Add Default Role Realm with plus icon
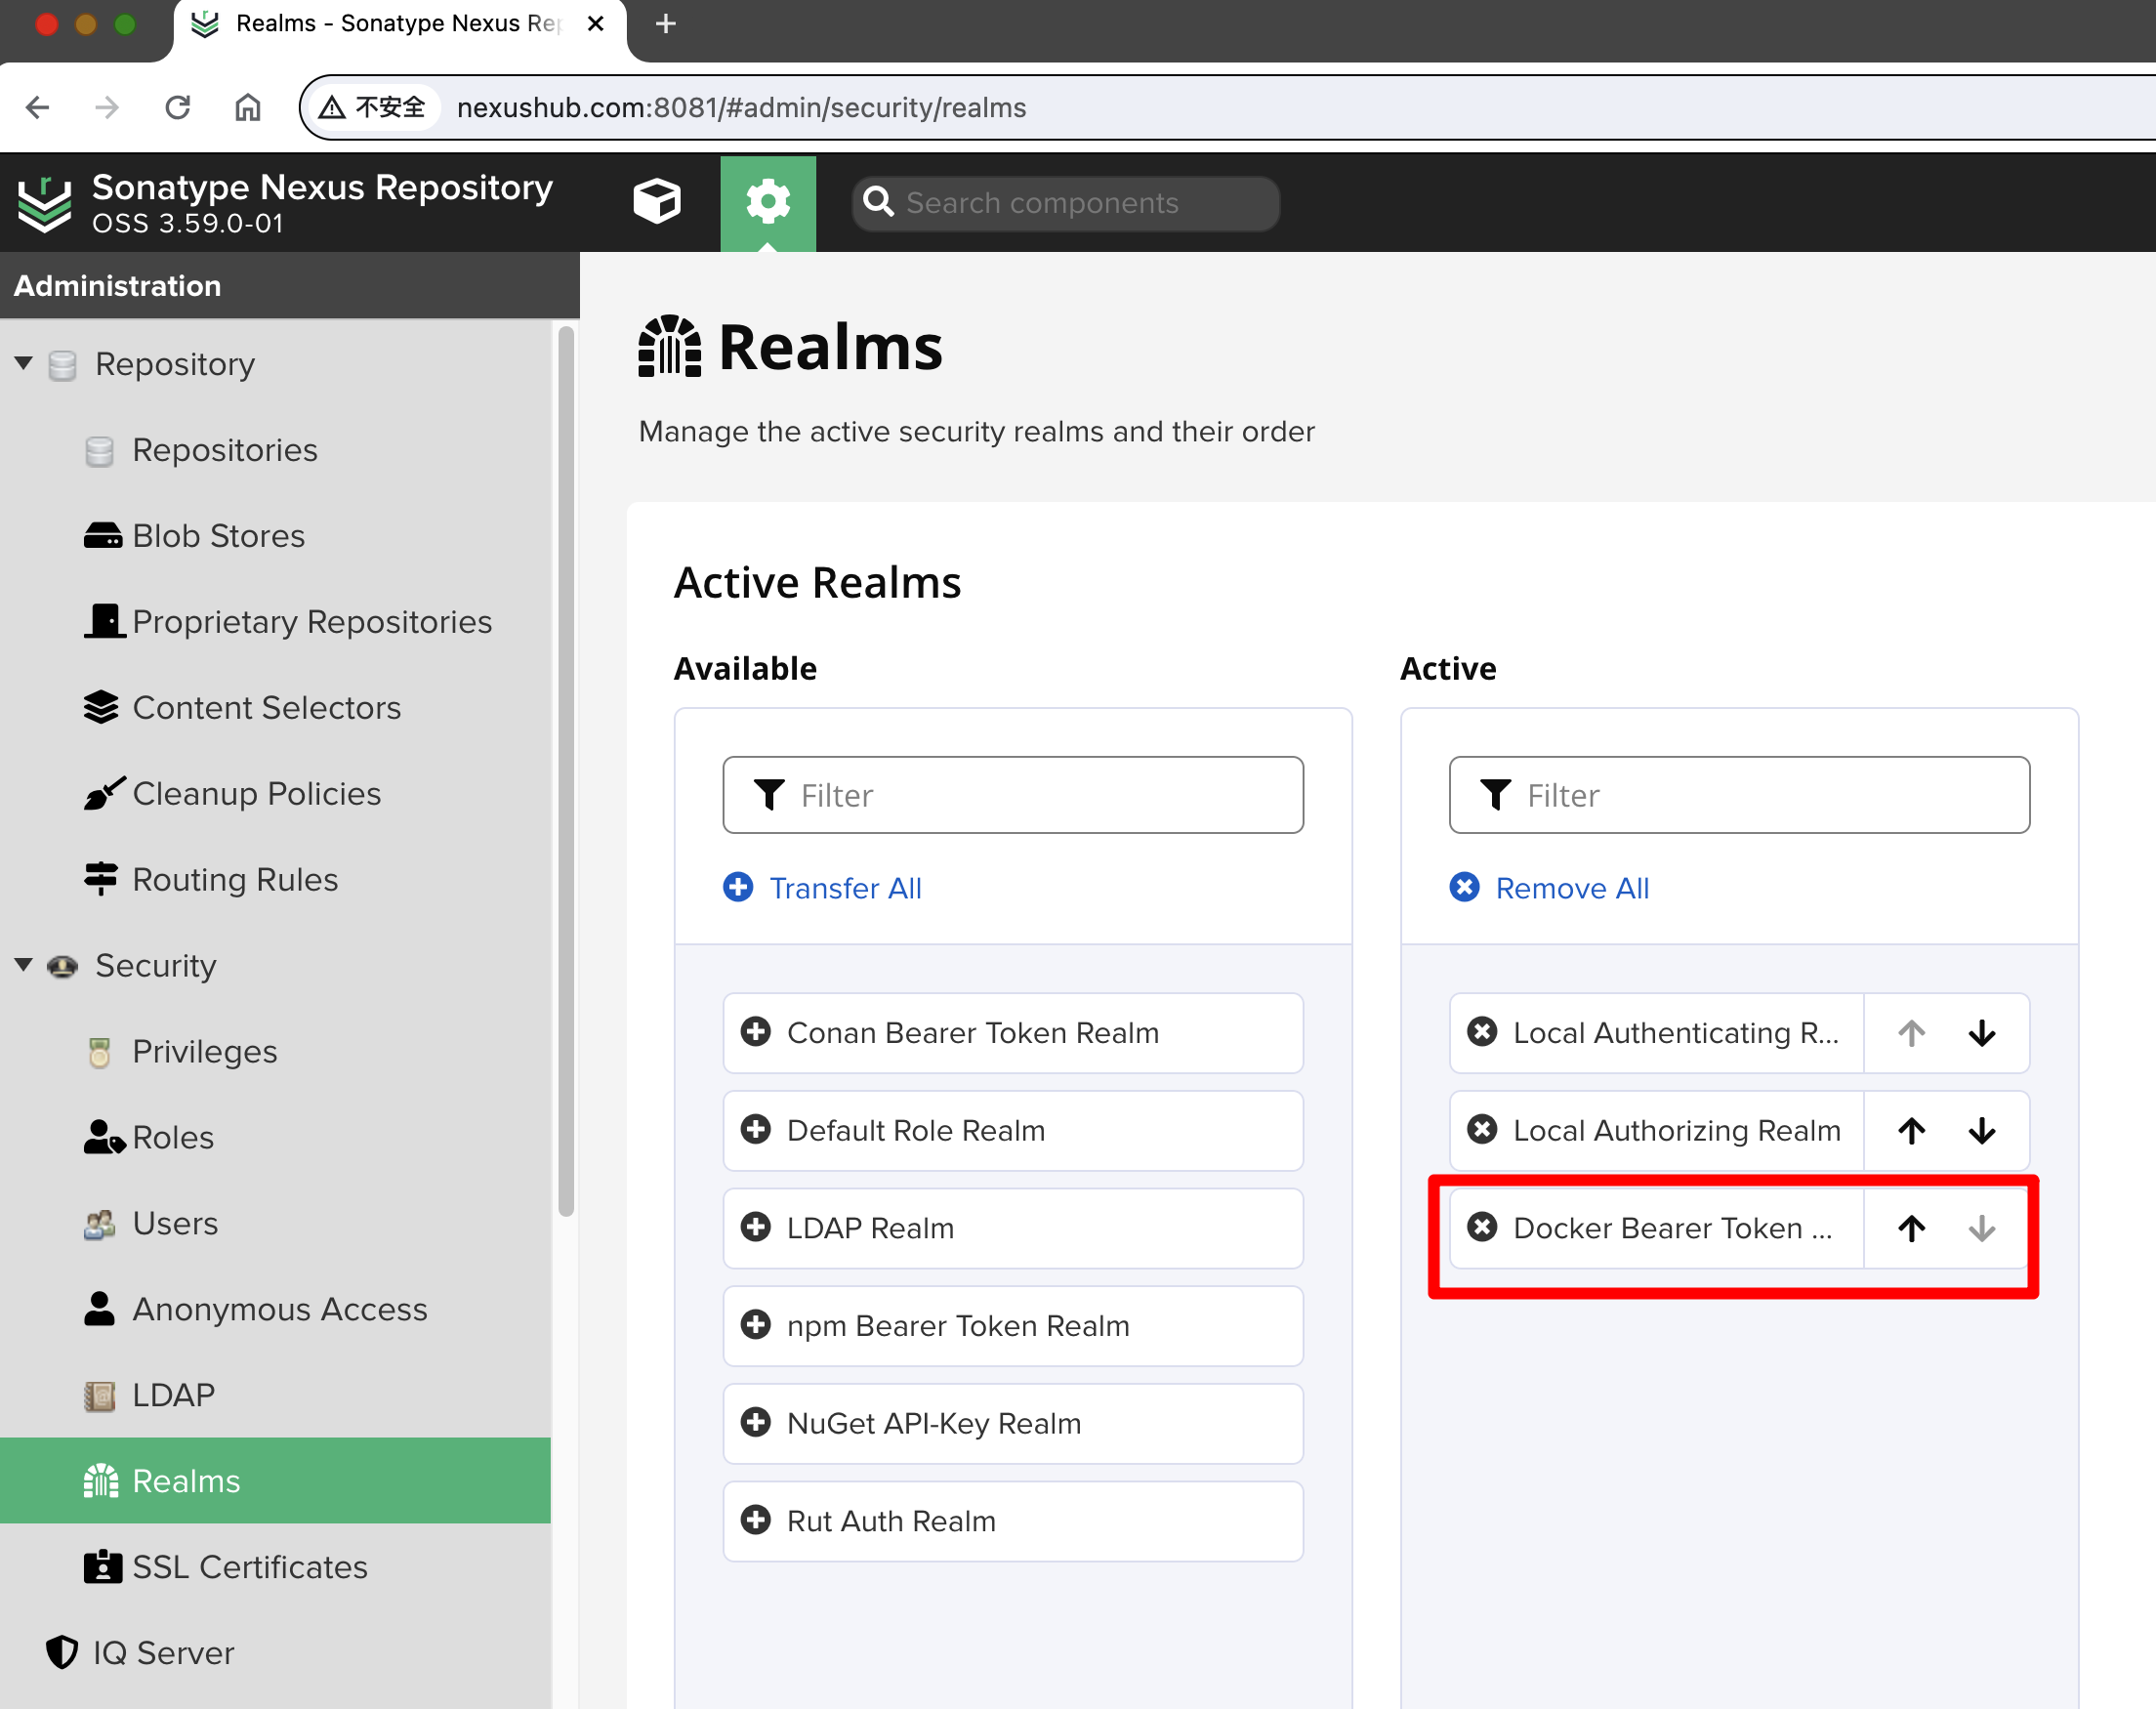This screenshot has width=2156, height=1709. tap(756, 1129)
